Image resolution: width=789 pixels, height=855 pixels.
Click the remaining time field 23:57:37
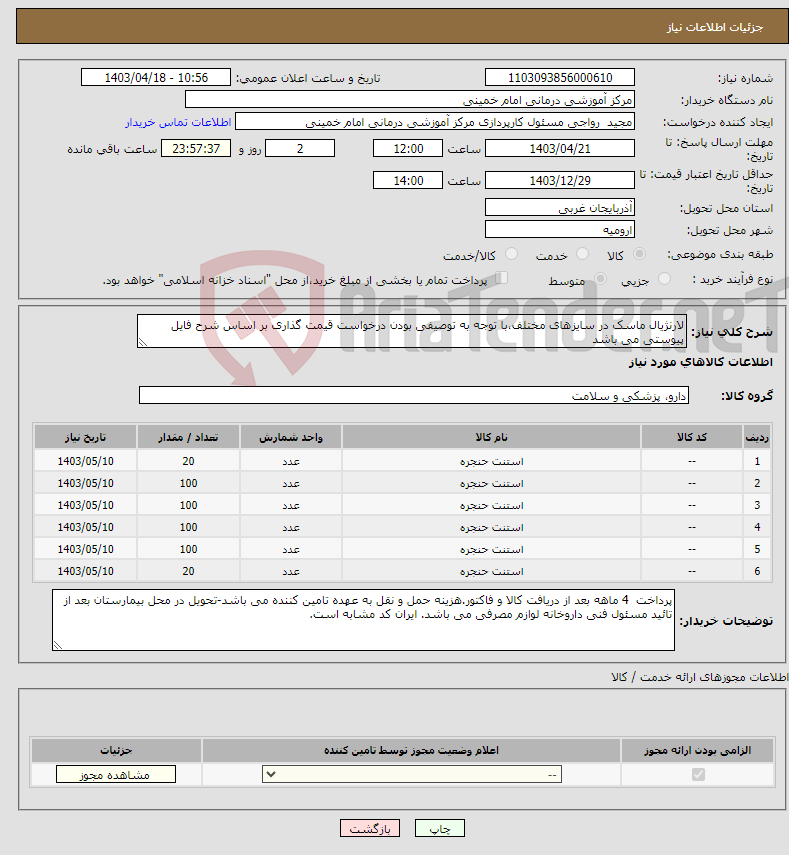196,148
